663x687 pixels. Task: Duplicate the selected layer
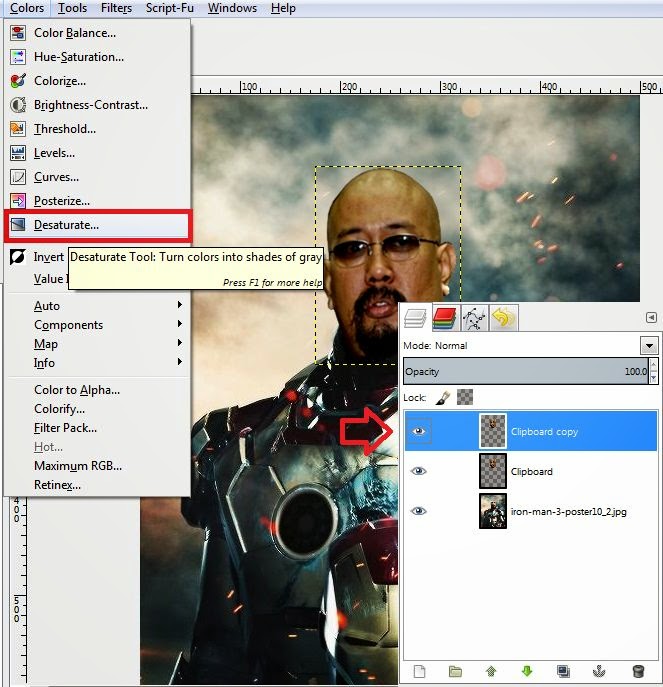(563, 671)
